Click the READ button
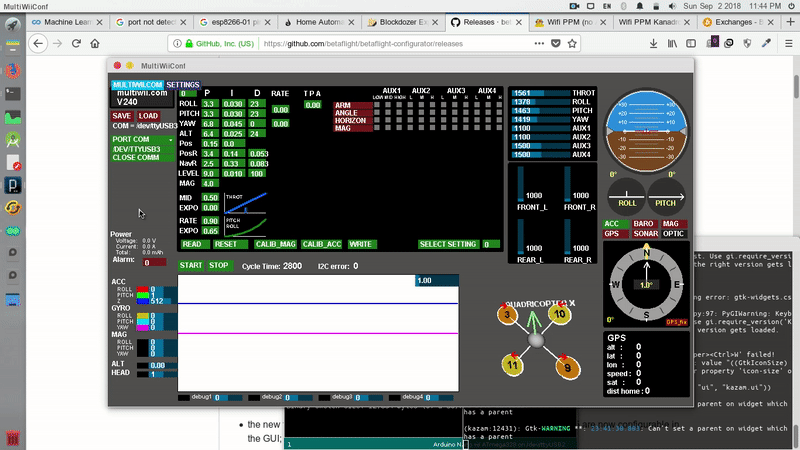The image size is (800, 450). (x=194, y=244)
